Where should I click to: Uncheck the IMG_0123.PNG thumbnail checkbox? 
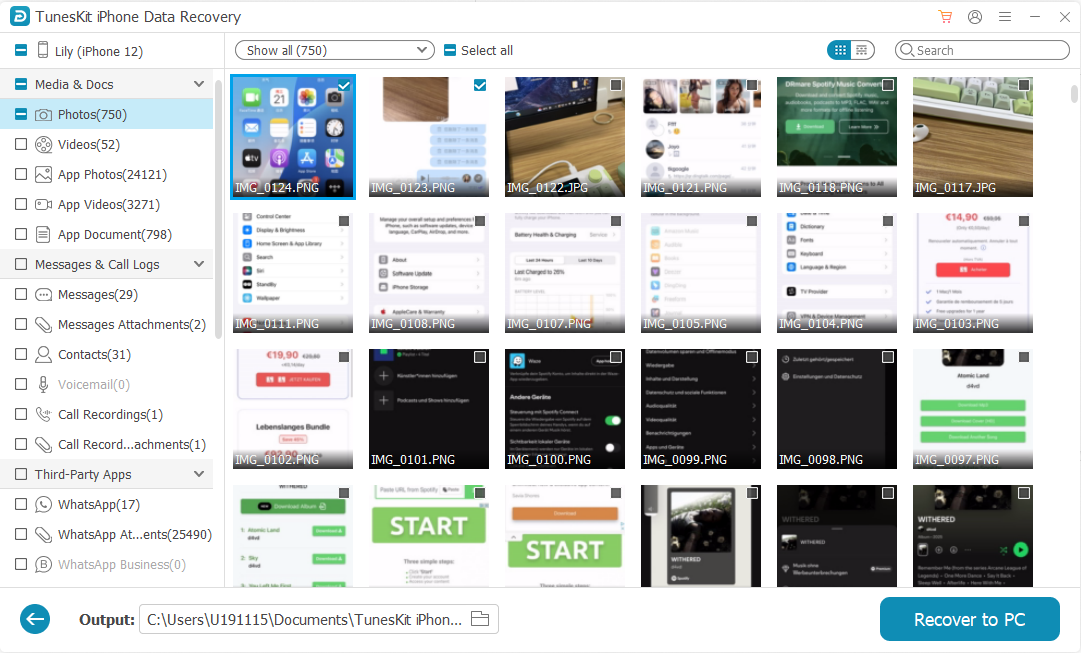coord(480,85)
